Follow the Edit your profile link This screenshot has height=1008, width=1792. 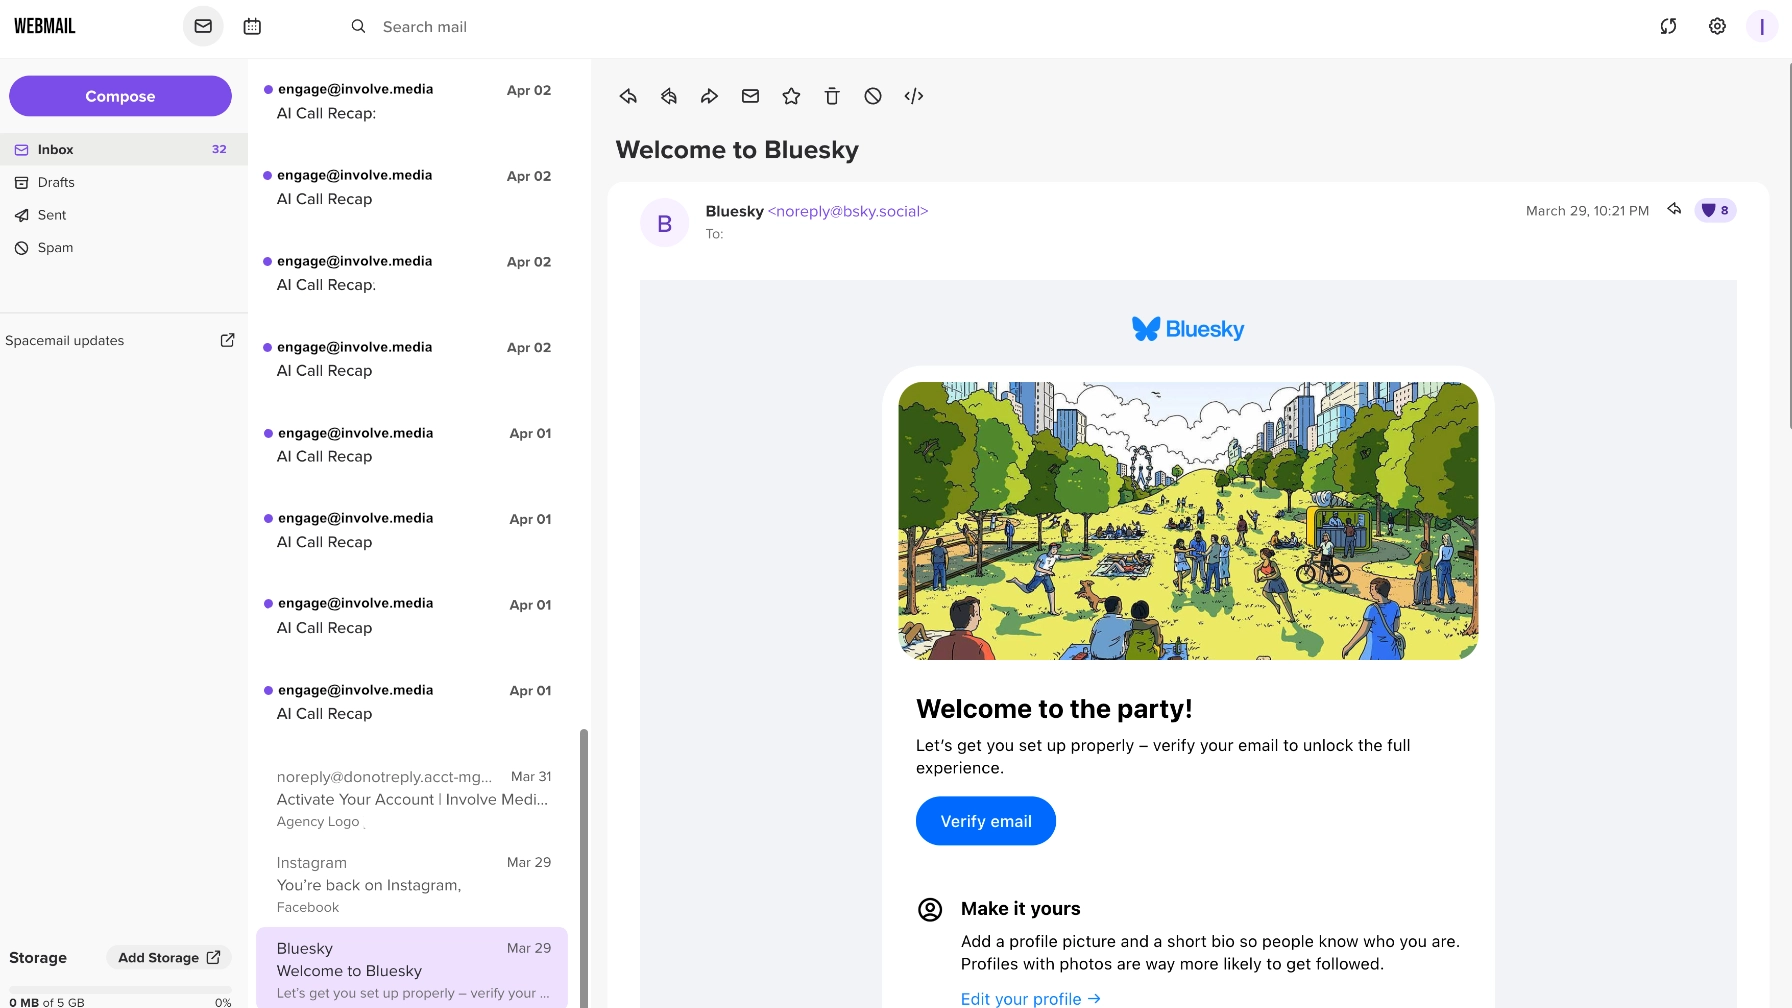coord(1031,998)
